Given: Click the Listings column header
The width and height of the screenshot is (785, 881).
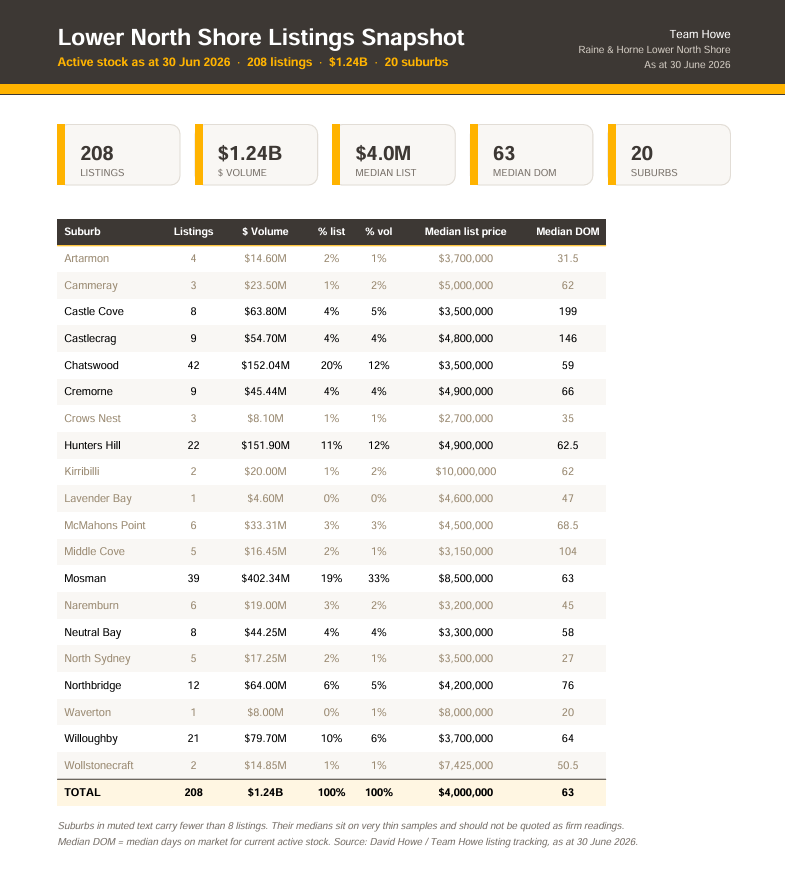Looking at the screenshot, I should pos(193,231).
